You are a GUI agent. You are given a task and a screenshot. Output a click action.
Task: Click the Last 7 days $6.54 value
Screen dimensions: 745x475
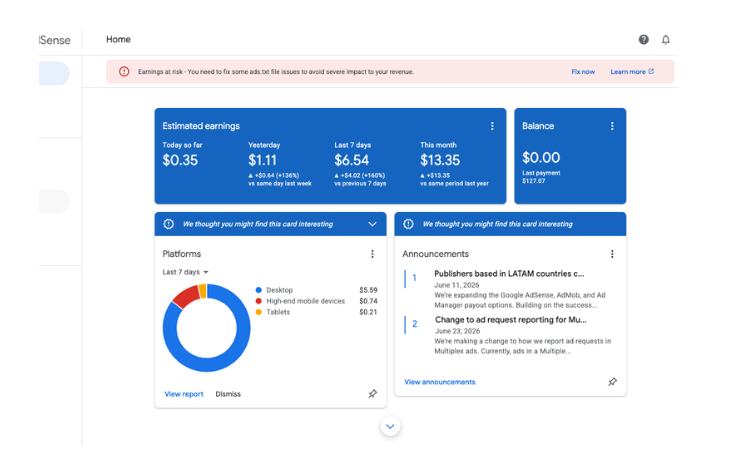tap(352, 160)
